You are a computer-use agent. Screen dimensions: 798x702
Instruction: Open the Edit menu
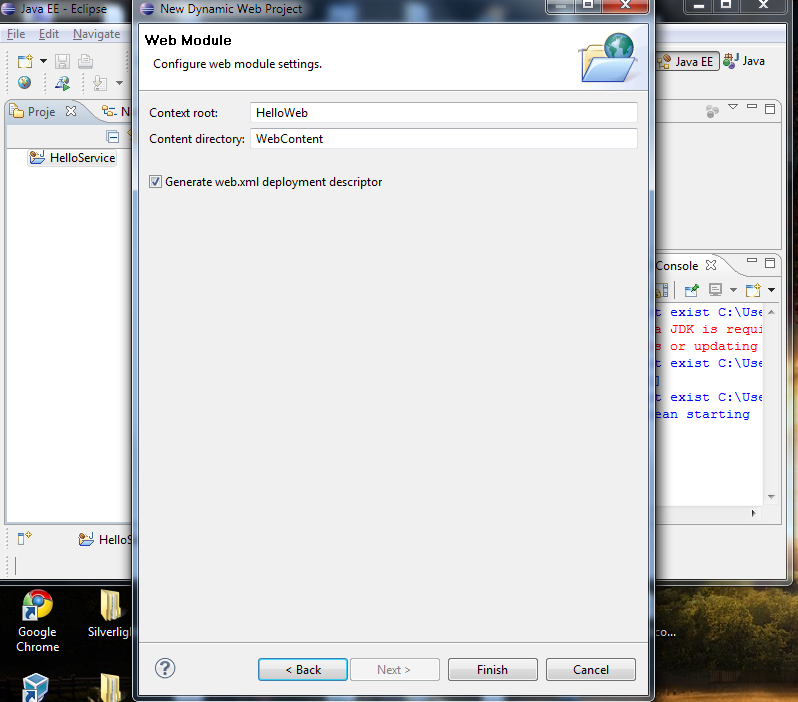(x=49, y=34)
